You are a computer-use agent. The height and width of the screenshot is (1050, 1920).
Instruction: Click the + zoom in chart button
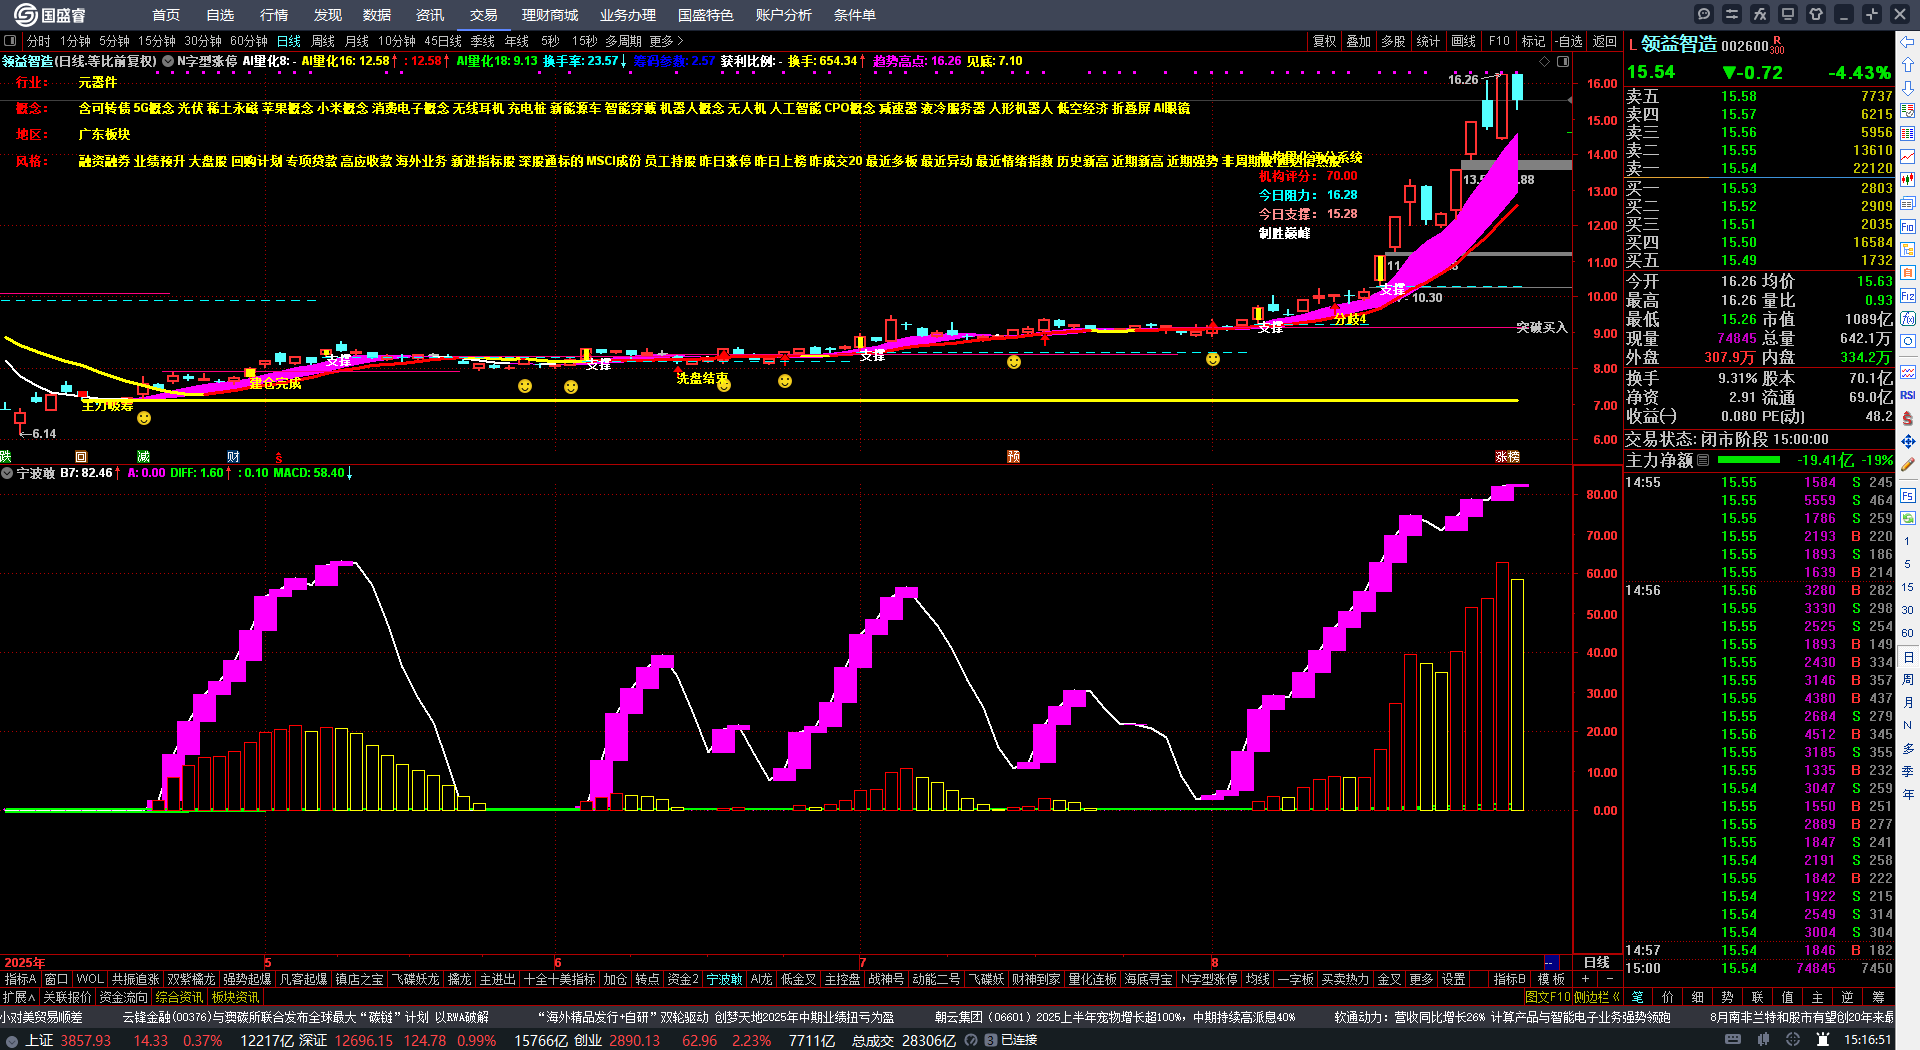point(1587,979)
